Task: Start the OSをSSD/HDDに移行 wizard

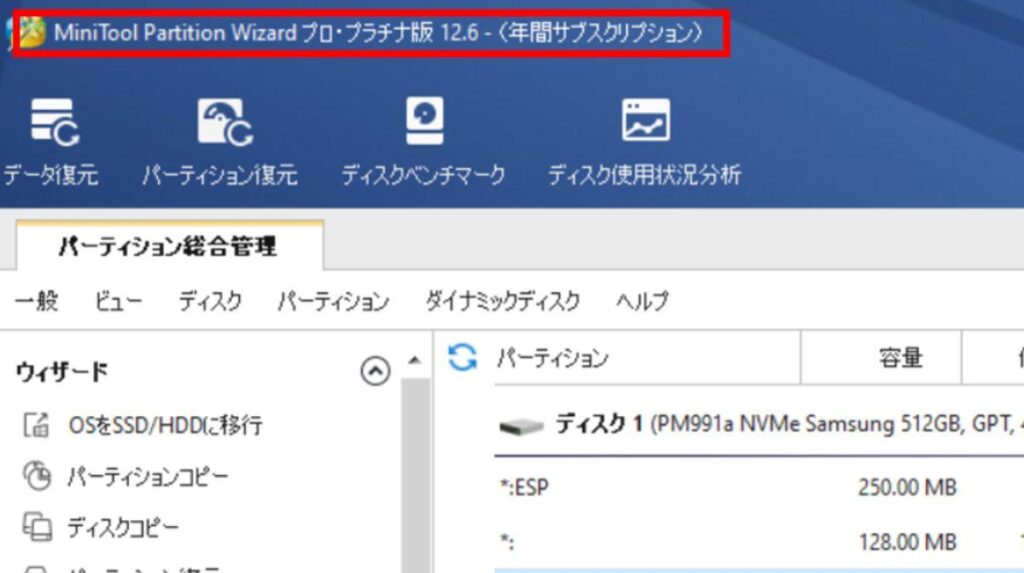Action: [x=165, y=425]
